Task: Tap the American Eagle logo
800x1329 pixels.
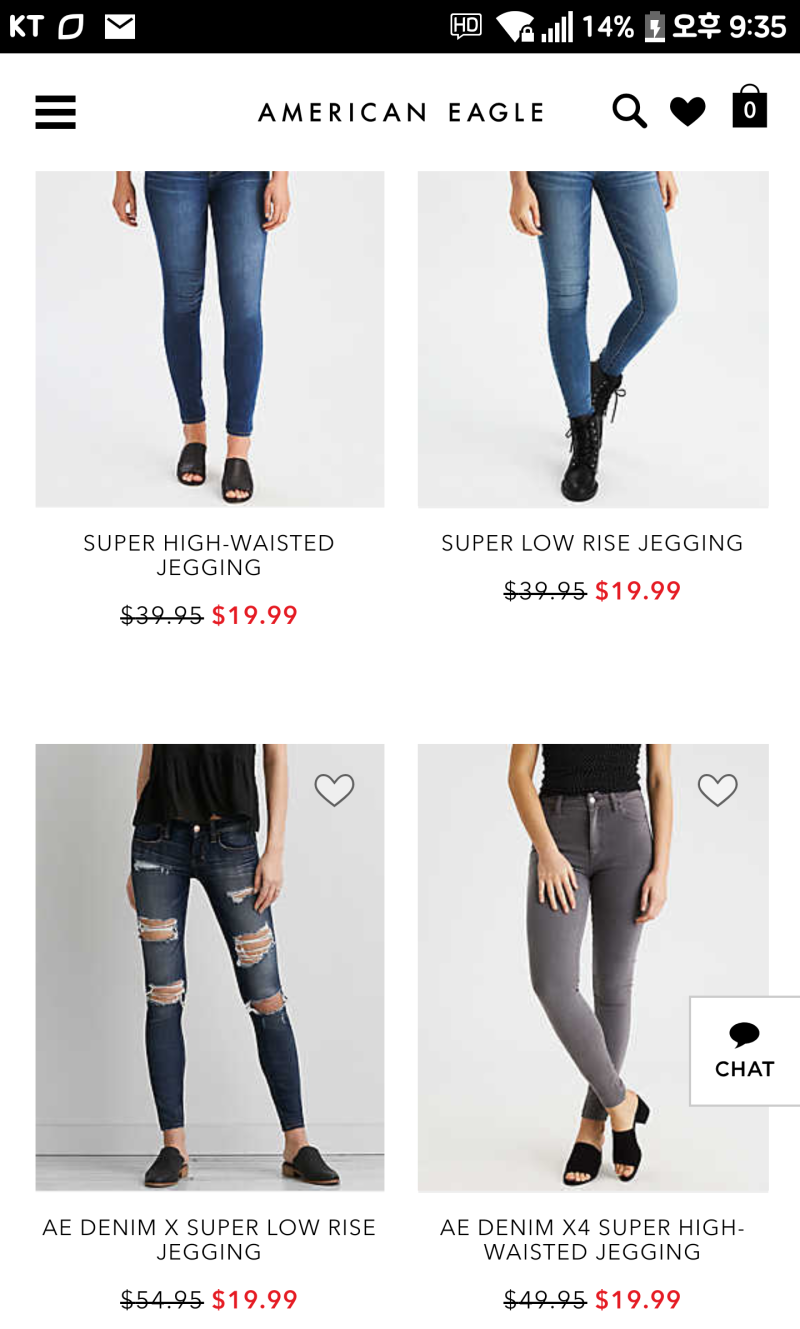Action: pos(401,112)
